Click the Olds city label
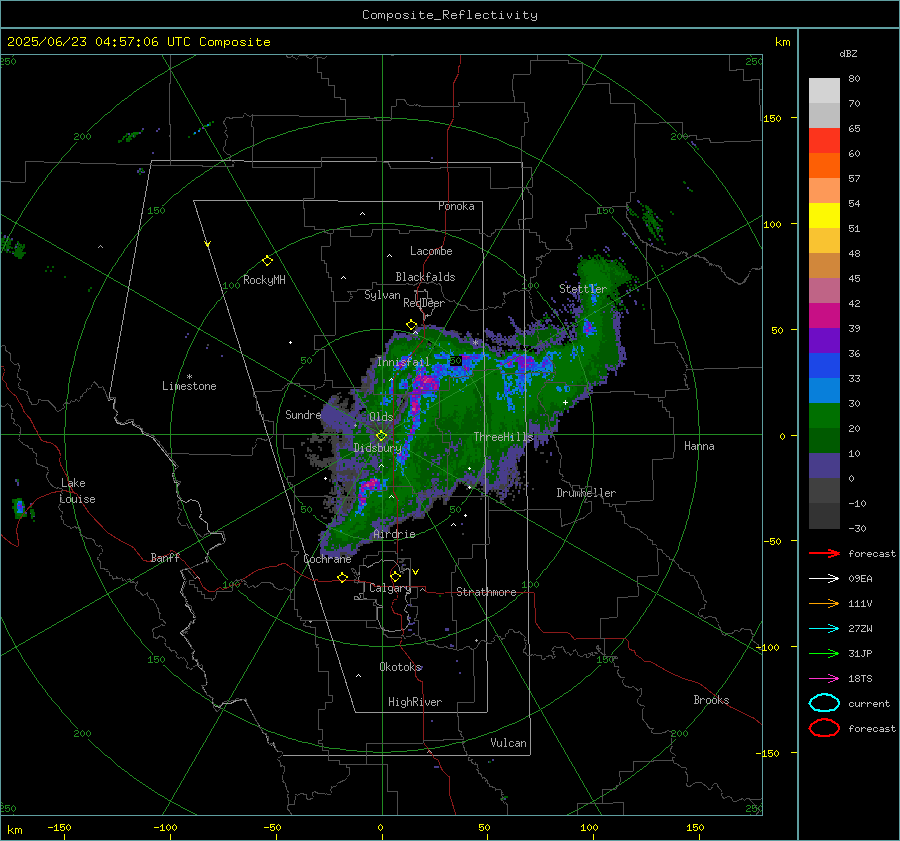Screen dimensions: 900x841 (x=381, y=417)
